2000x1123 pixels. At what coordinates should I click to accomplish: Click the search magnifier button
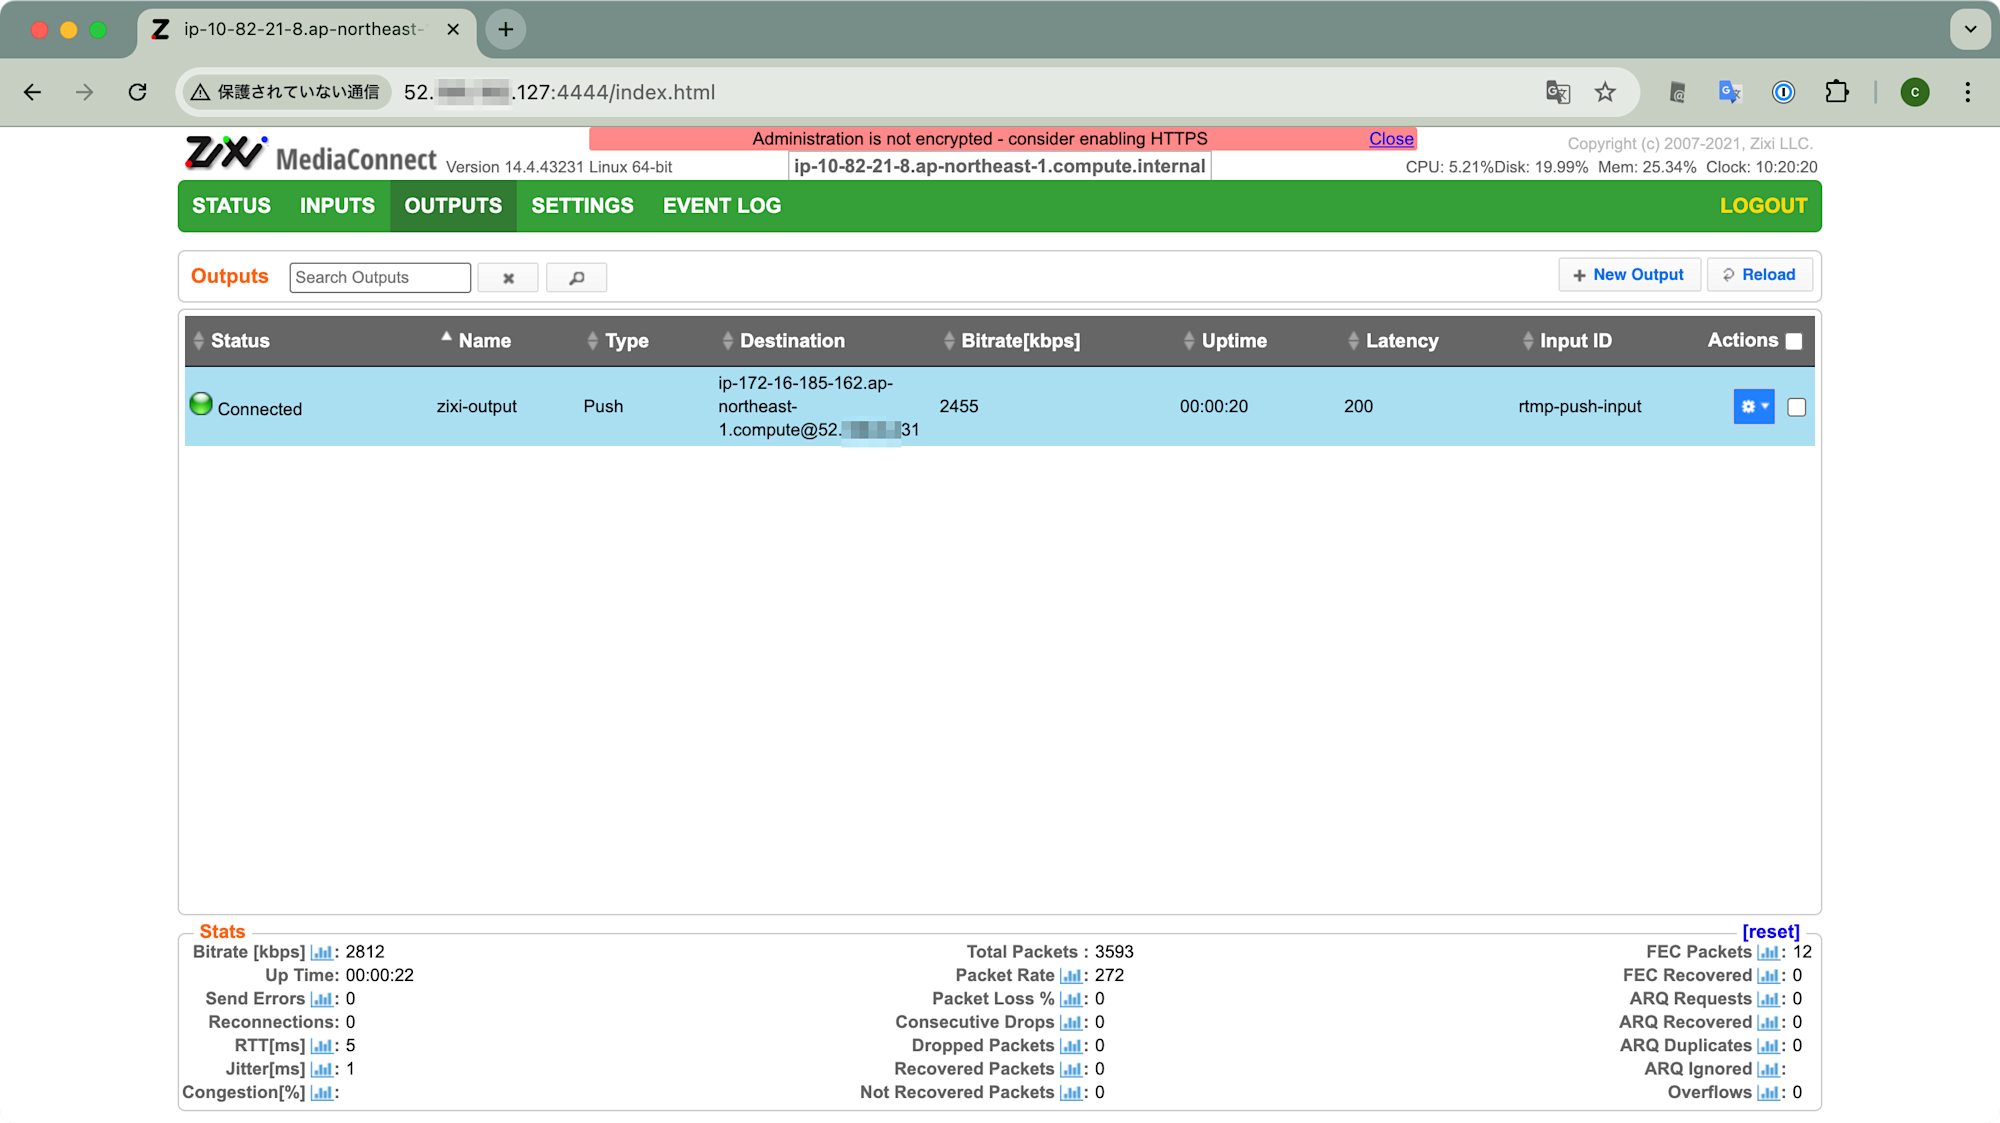pos(576,278)
